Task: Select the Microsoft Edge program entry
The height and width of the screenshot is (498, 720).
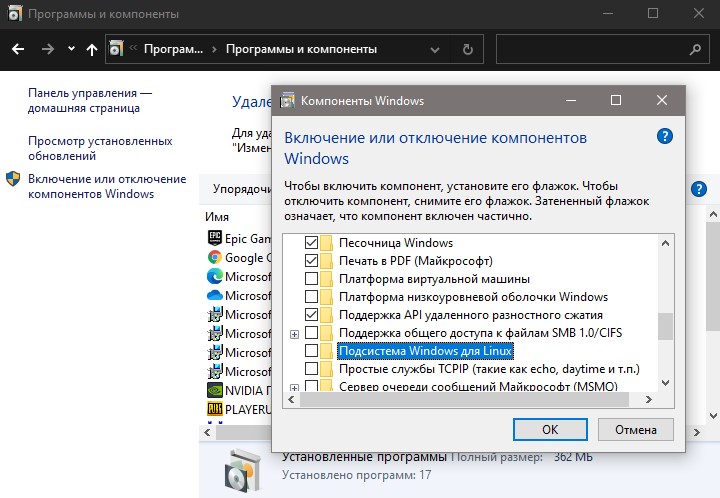Action: [239, 276]
